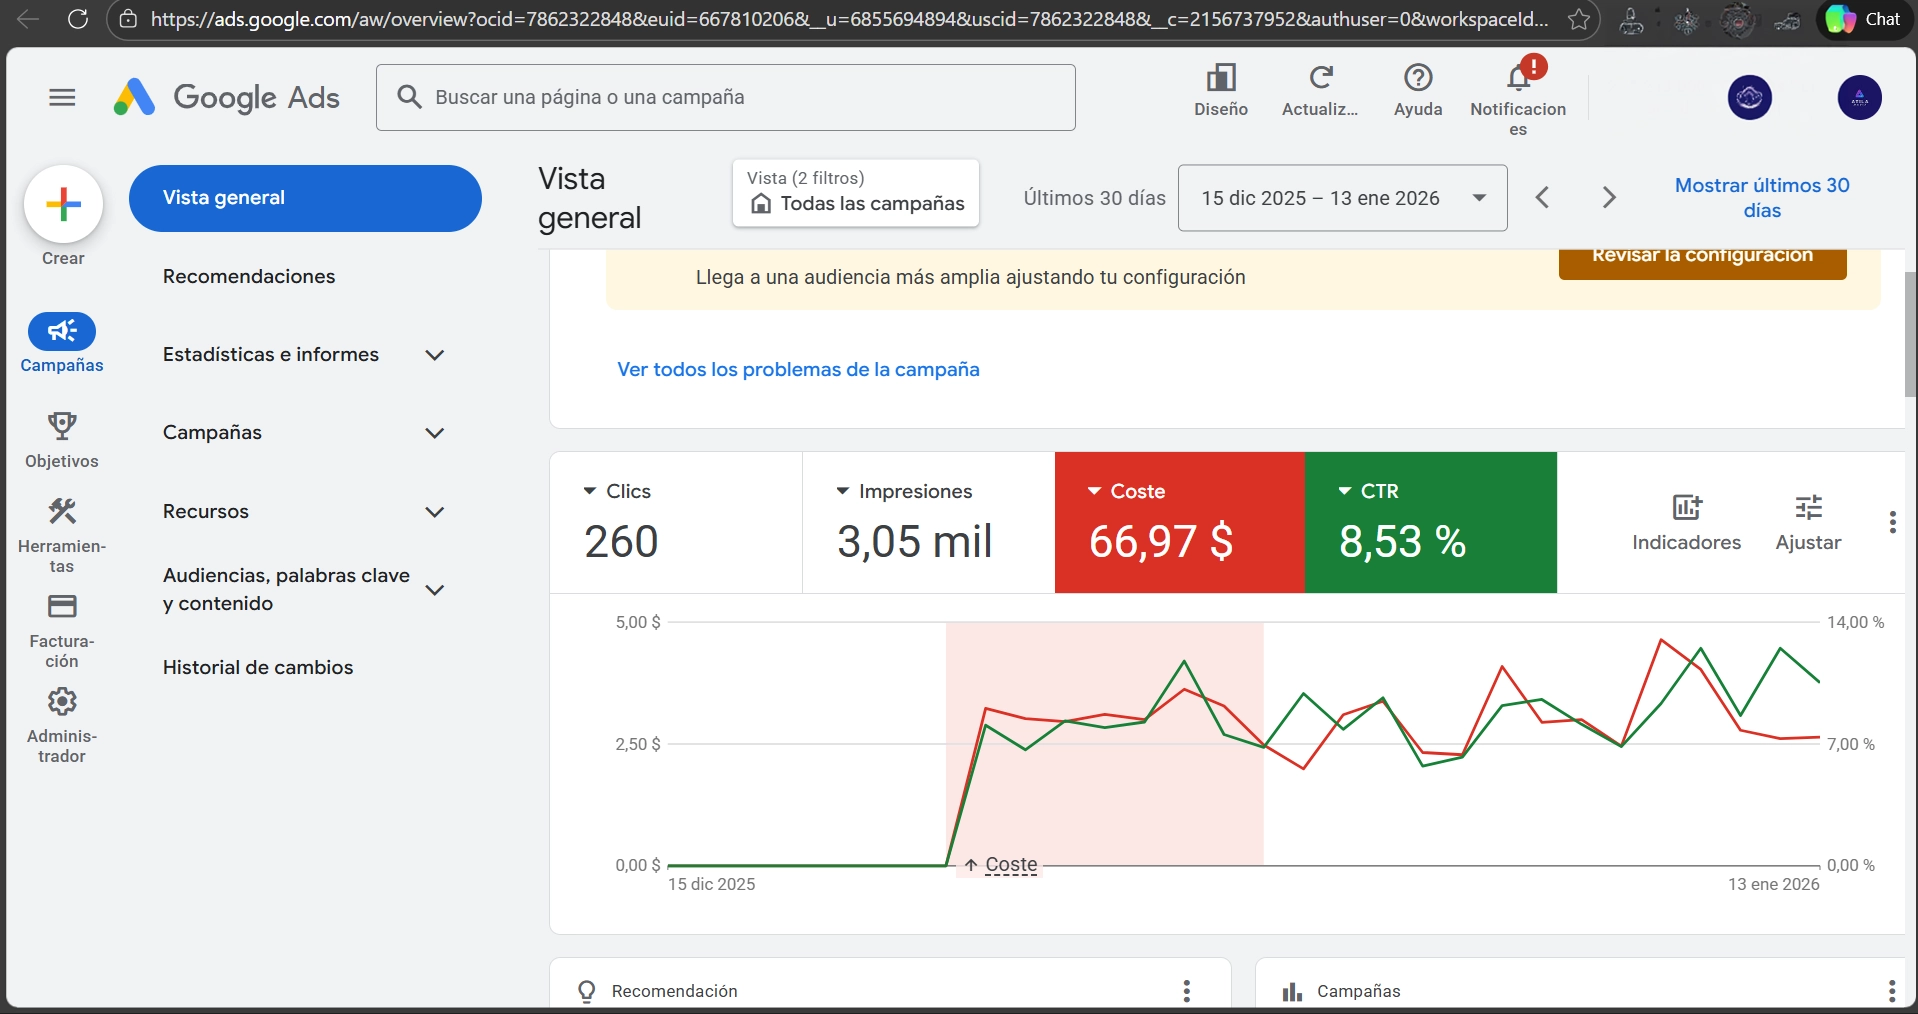Open the Coste metric dropdown
The width and height of the screenshot is (1918, 1014).
pos(1094,491)
